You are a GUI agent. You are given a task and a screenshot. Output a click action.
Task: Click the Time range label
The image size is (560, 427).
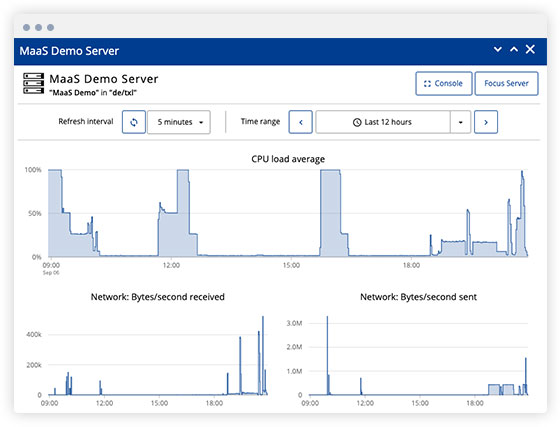pyautogui.click(x=260, y=122)
